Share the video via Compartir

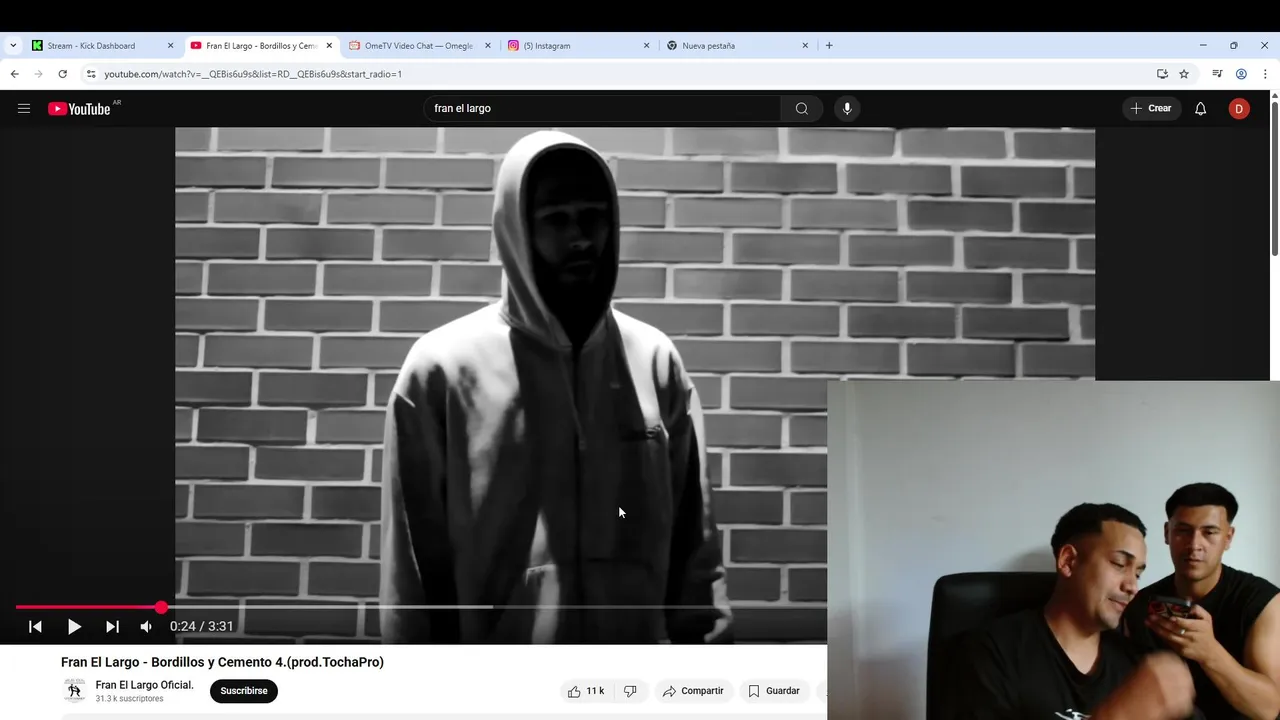point(693,691)
